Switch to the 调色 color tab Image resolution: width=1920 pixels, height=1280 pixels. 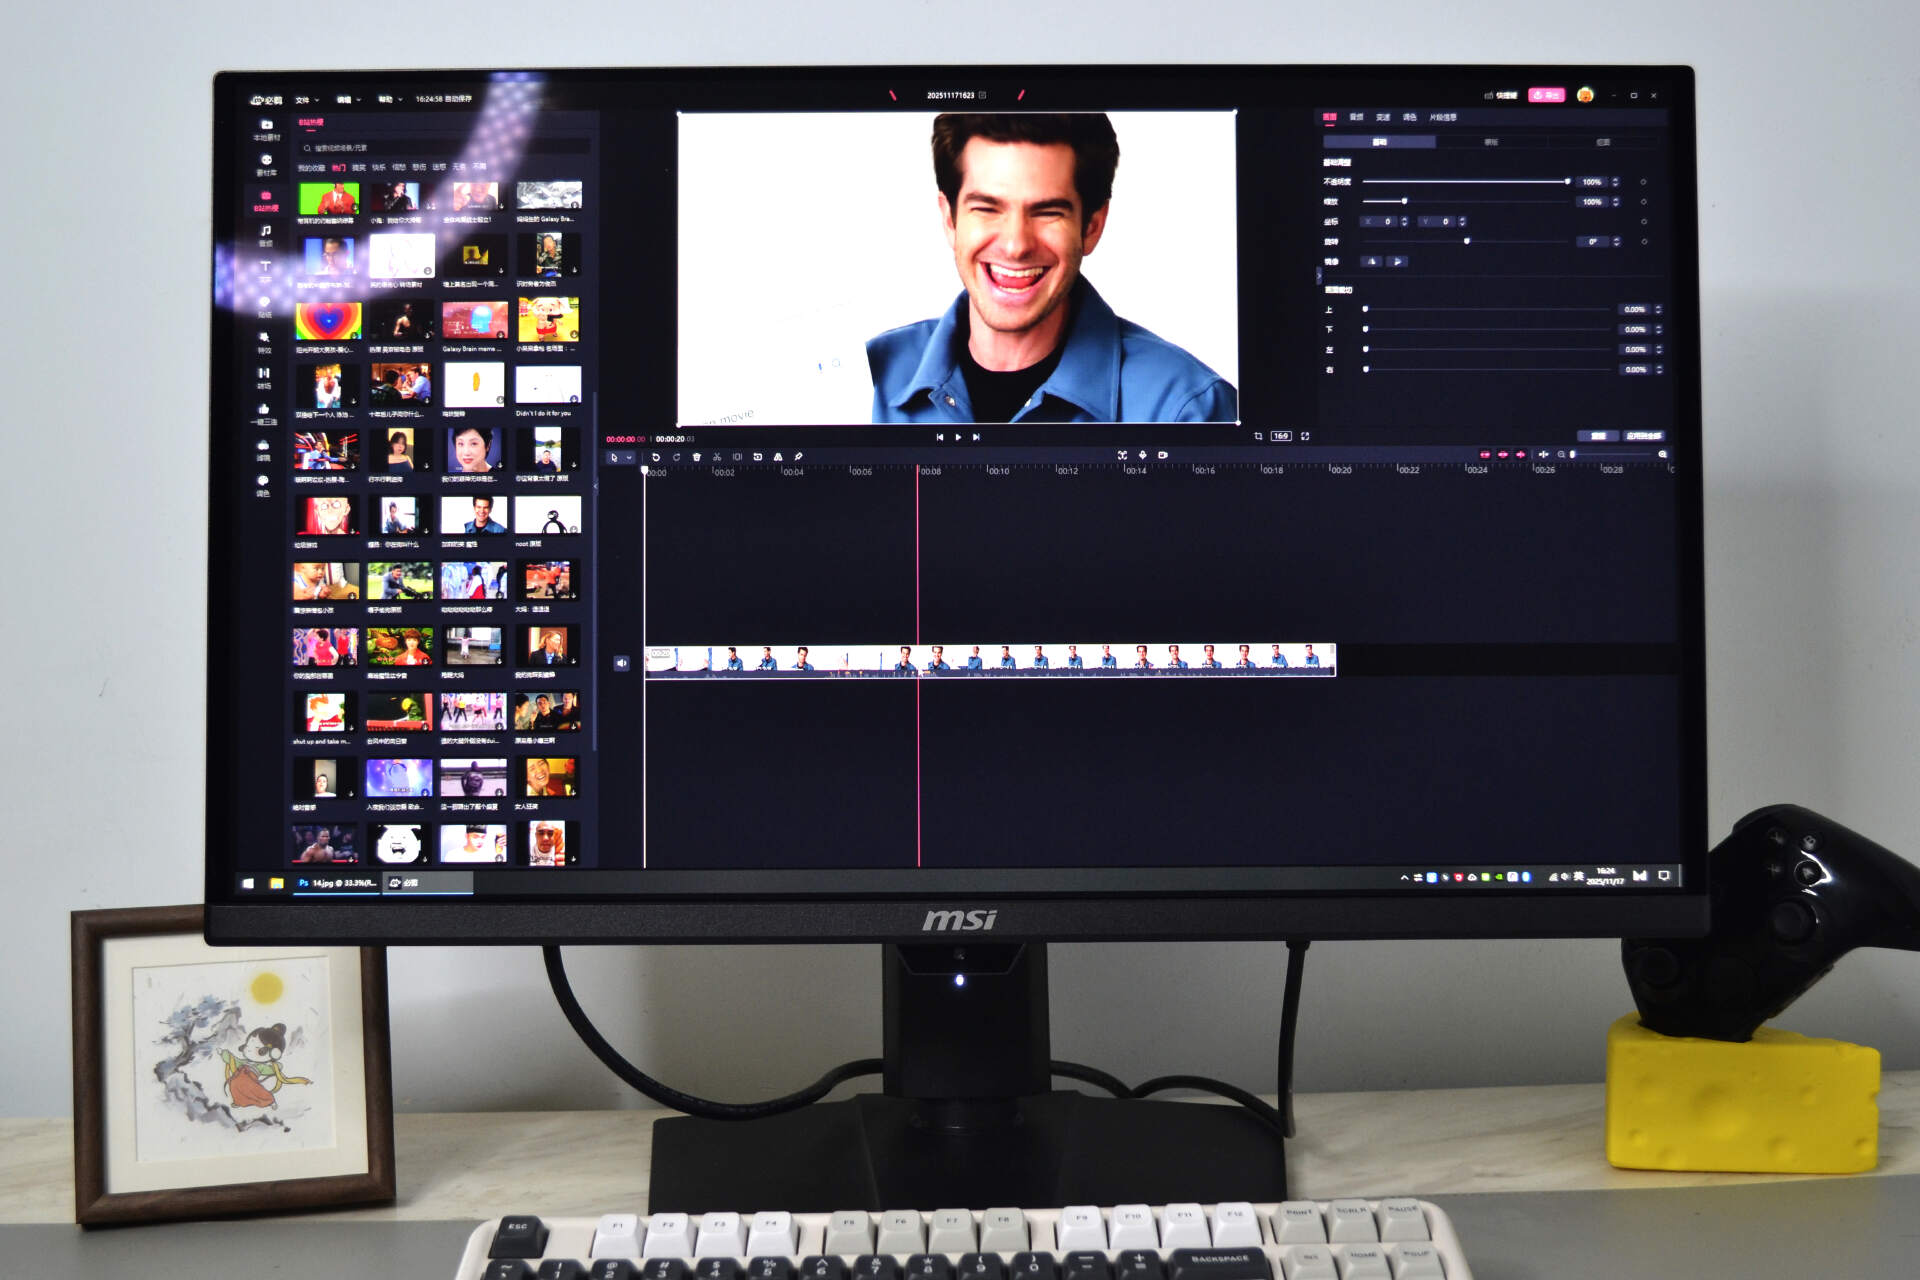pyautogui.click(x=1409, y=118)
